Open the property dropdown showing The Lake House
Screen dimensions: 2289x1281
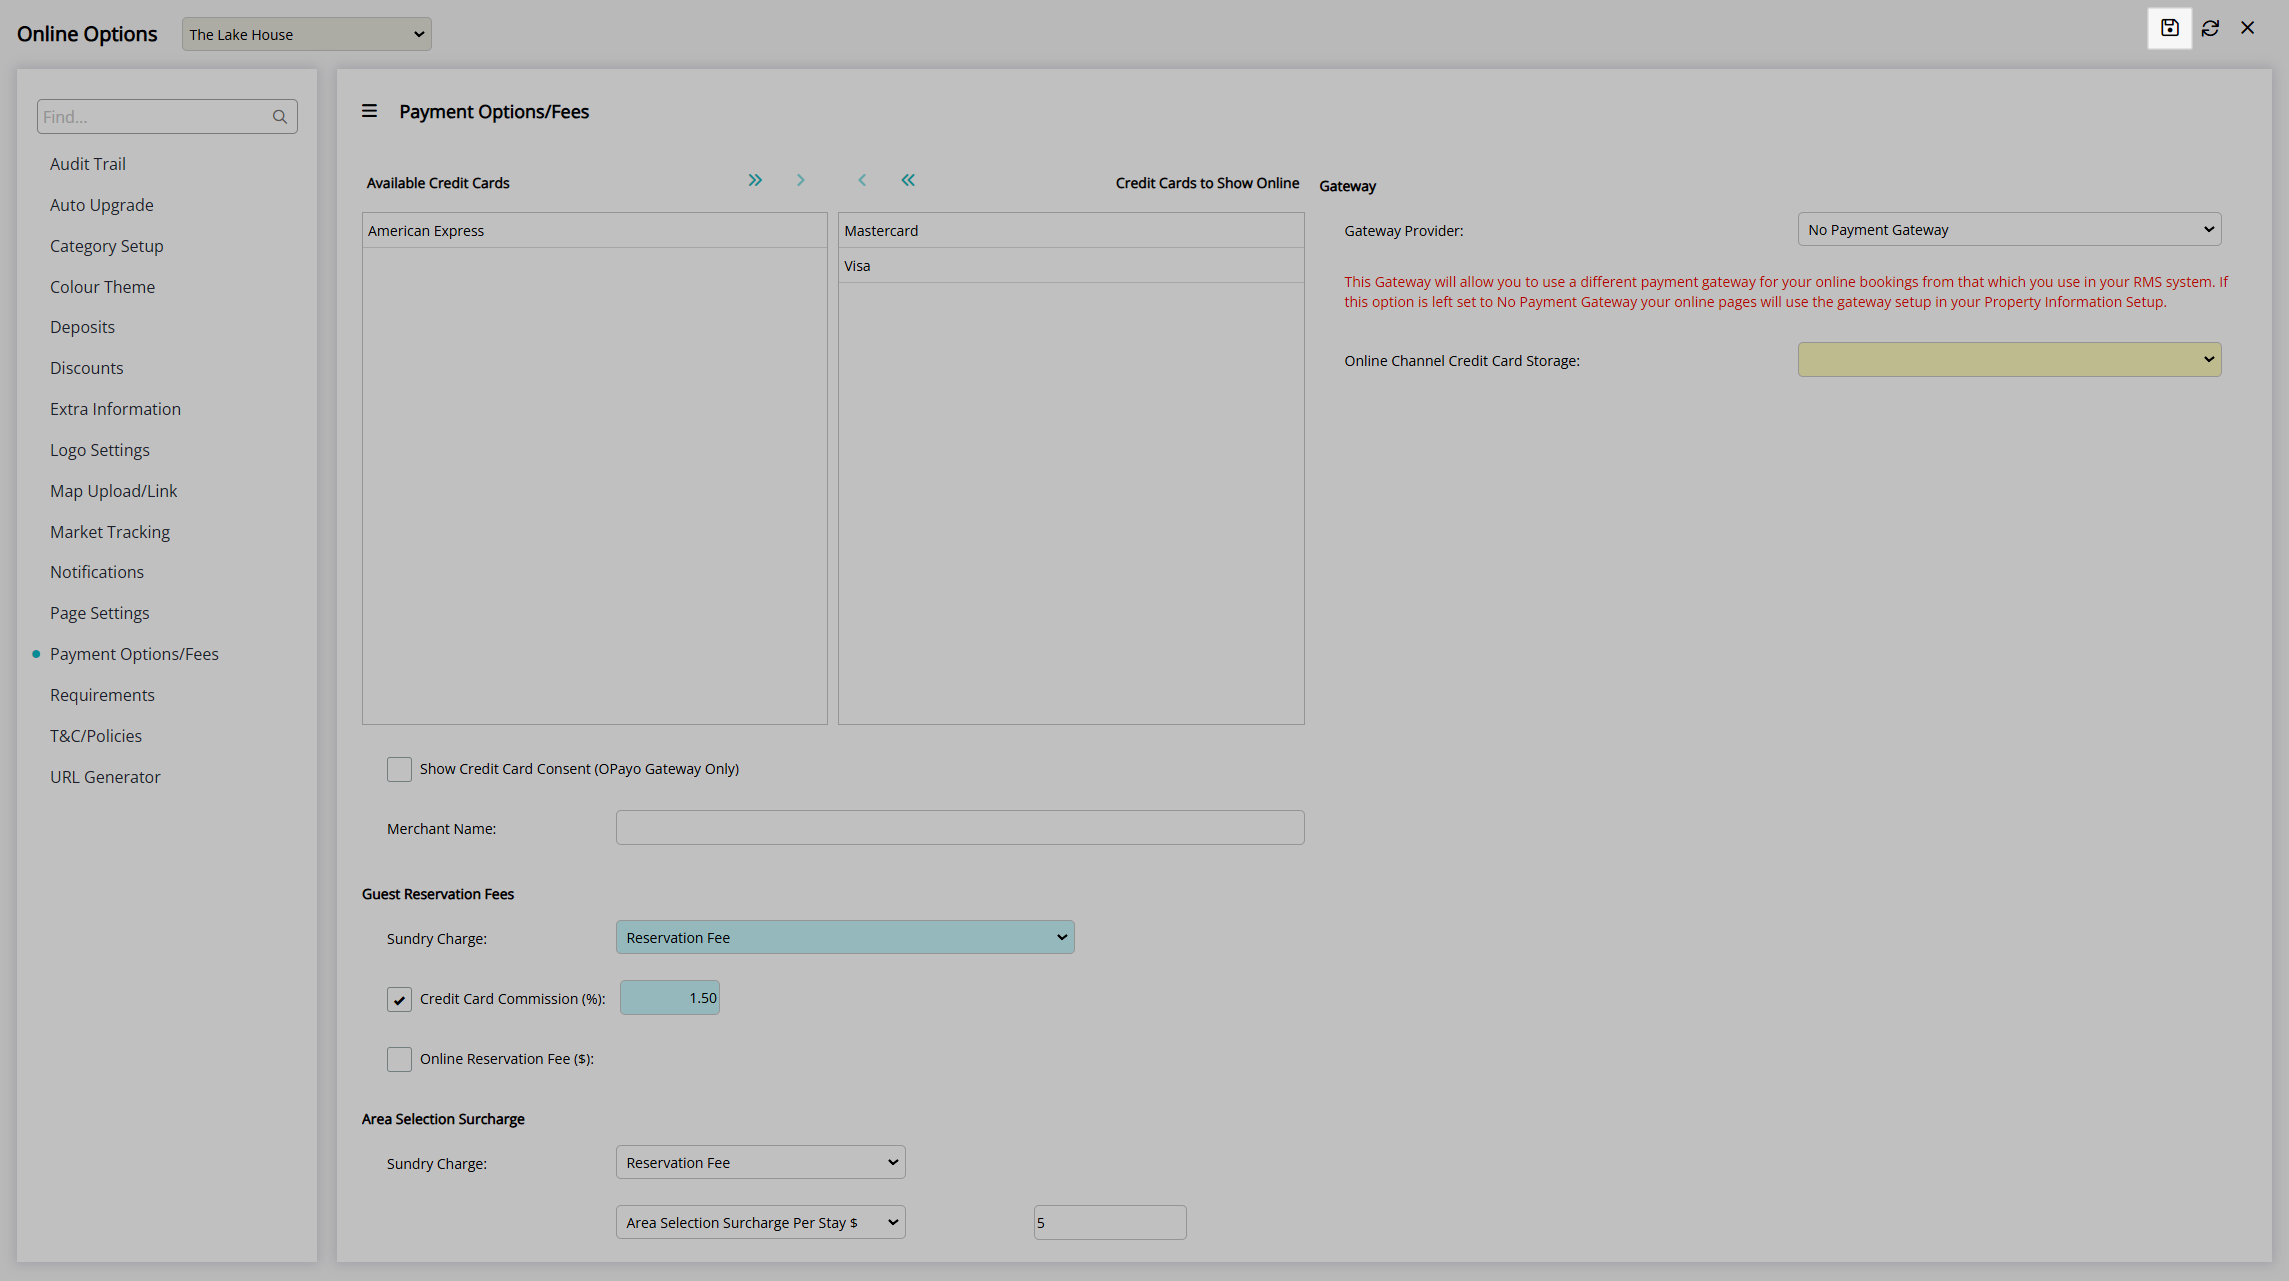[306, 34]
